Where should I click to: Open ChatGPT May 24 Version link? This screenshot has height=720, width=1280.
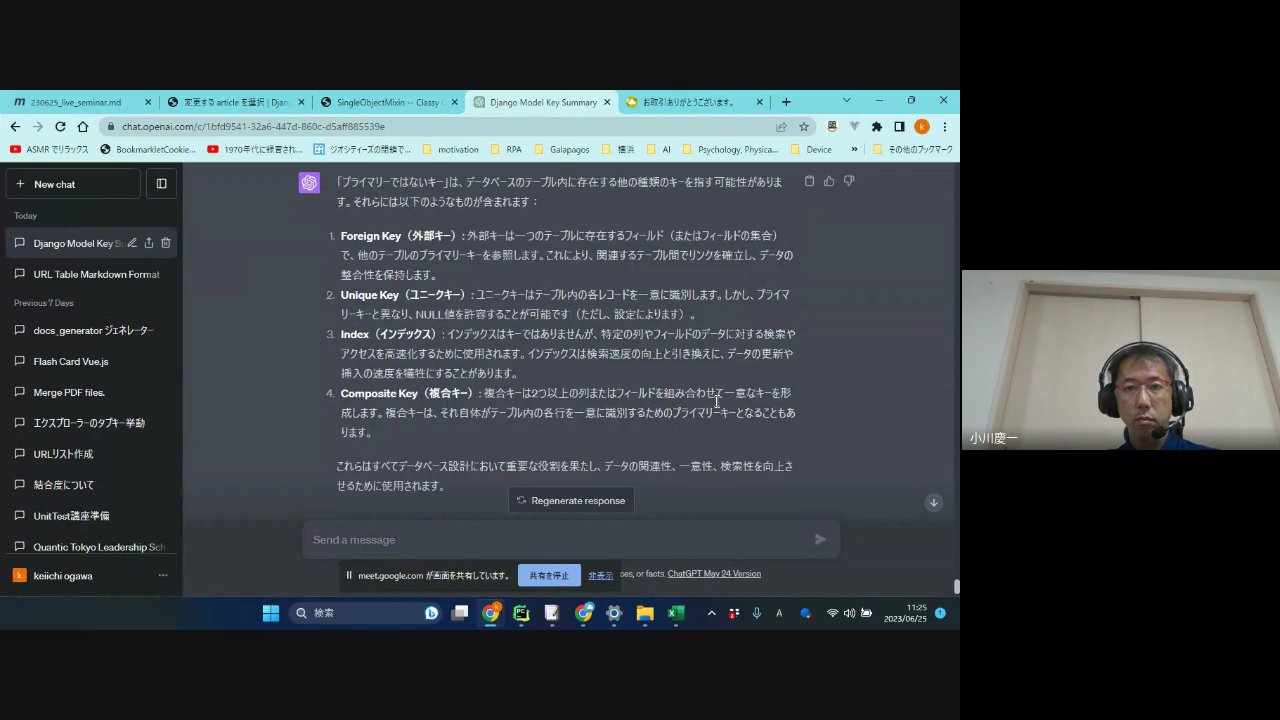714,573
